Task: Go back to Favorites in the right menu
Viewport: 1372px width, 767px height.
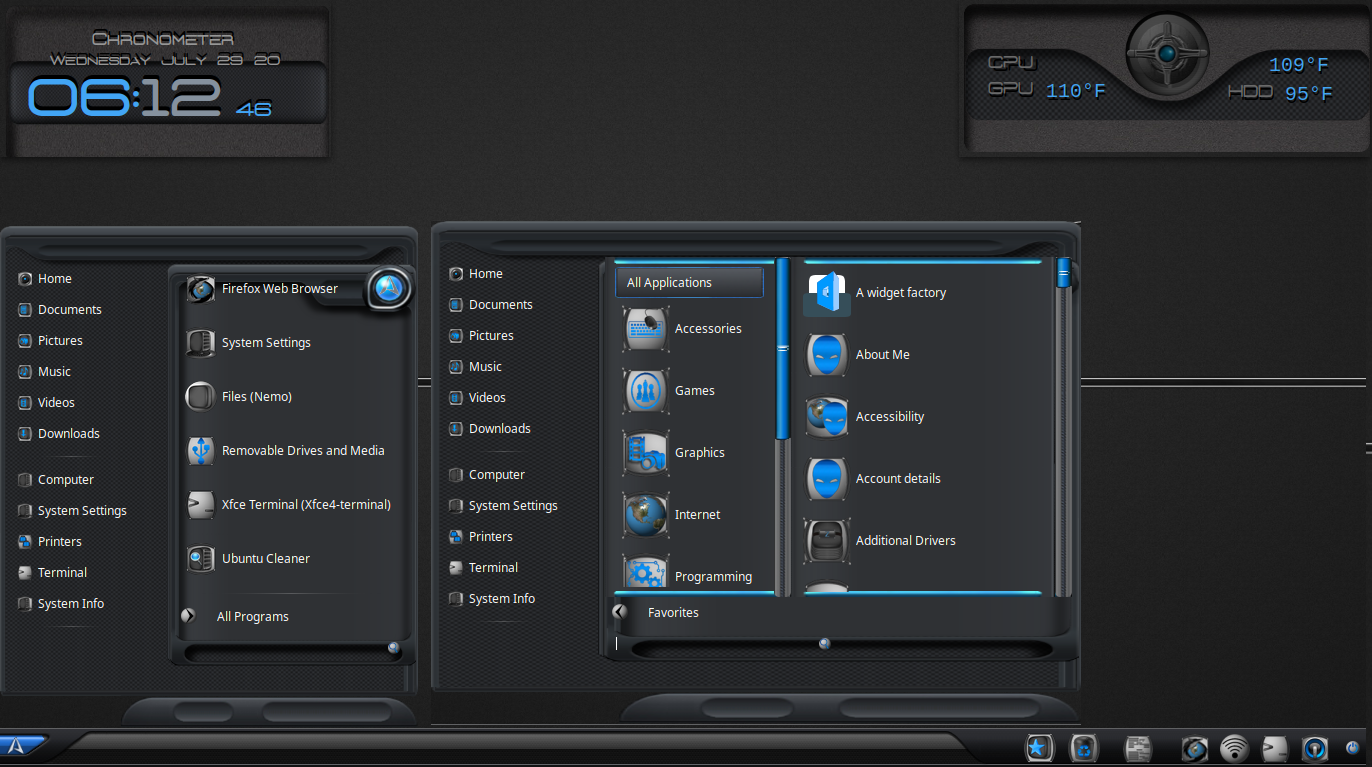Action: 672,613
